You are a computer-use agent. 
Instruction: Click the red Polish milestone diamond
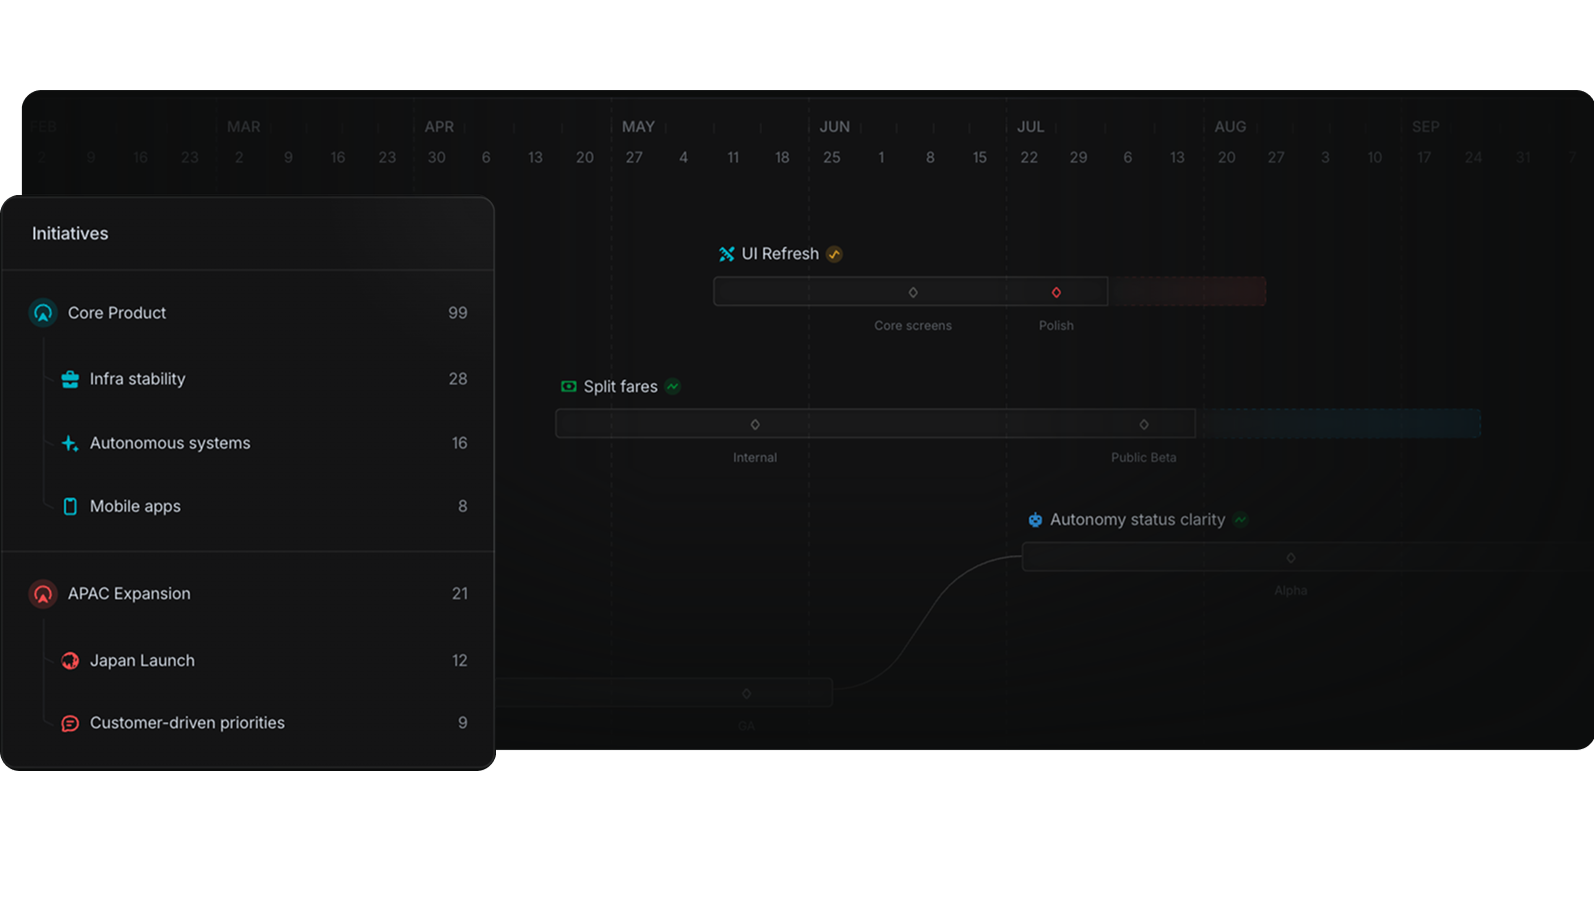tap(1056, 292)
